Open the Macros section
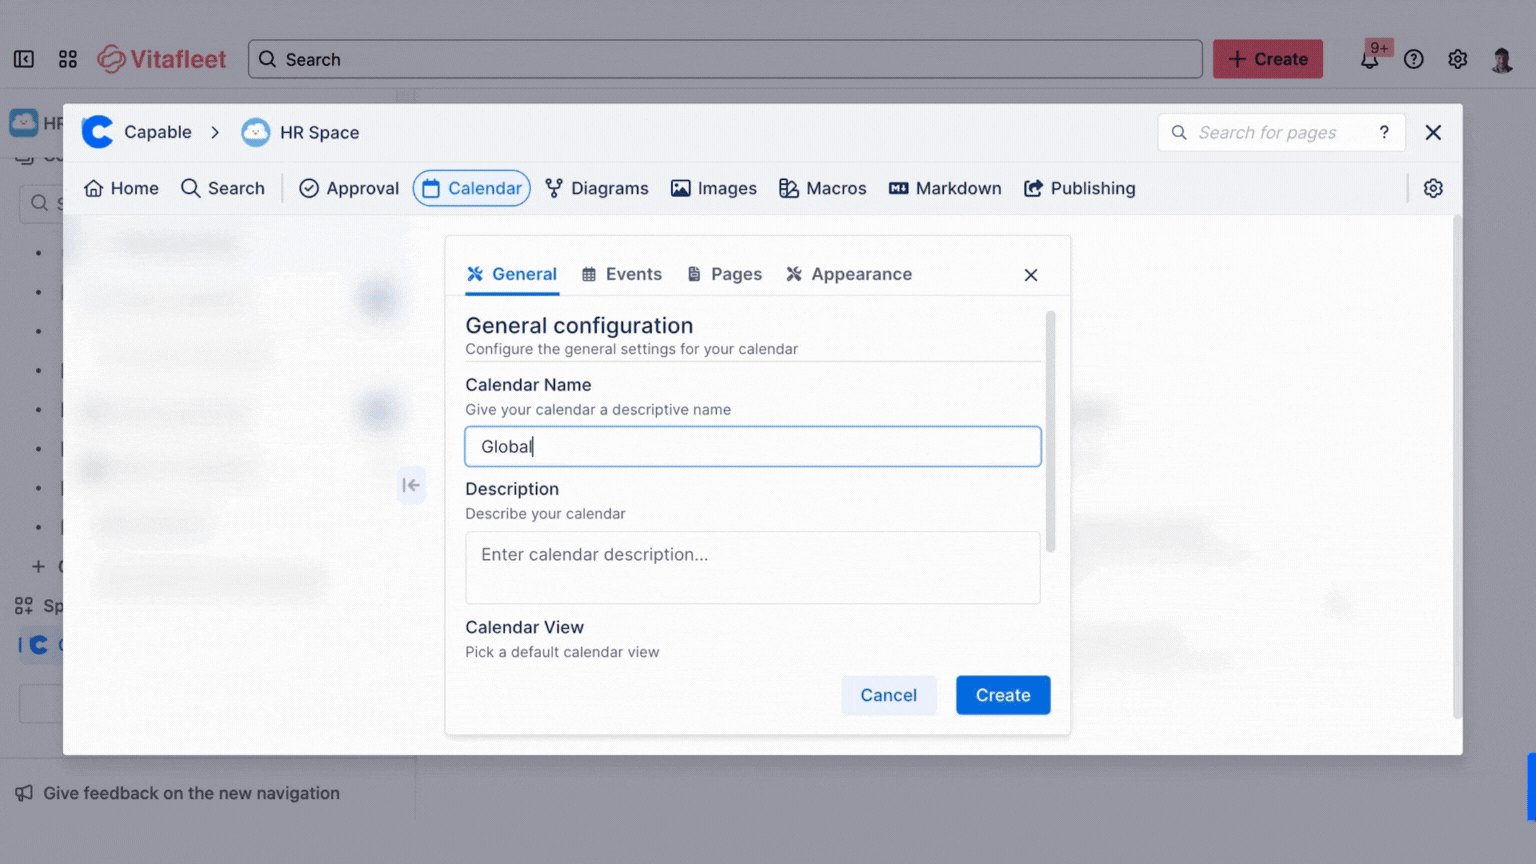 [x=822, y=188]
